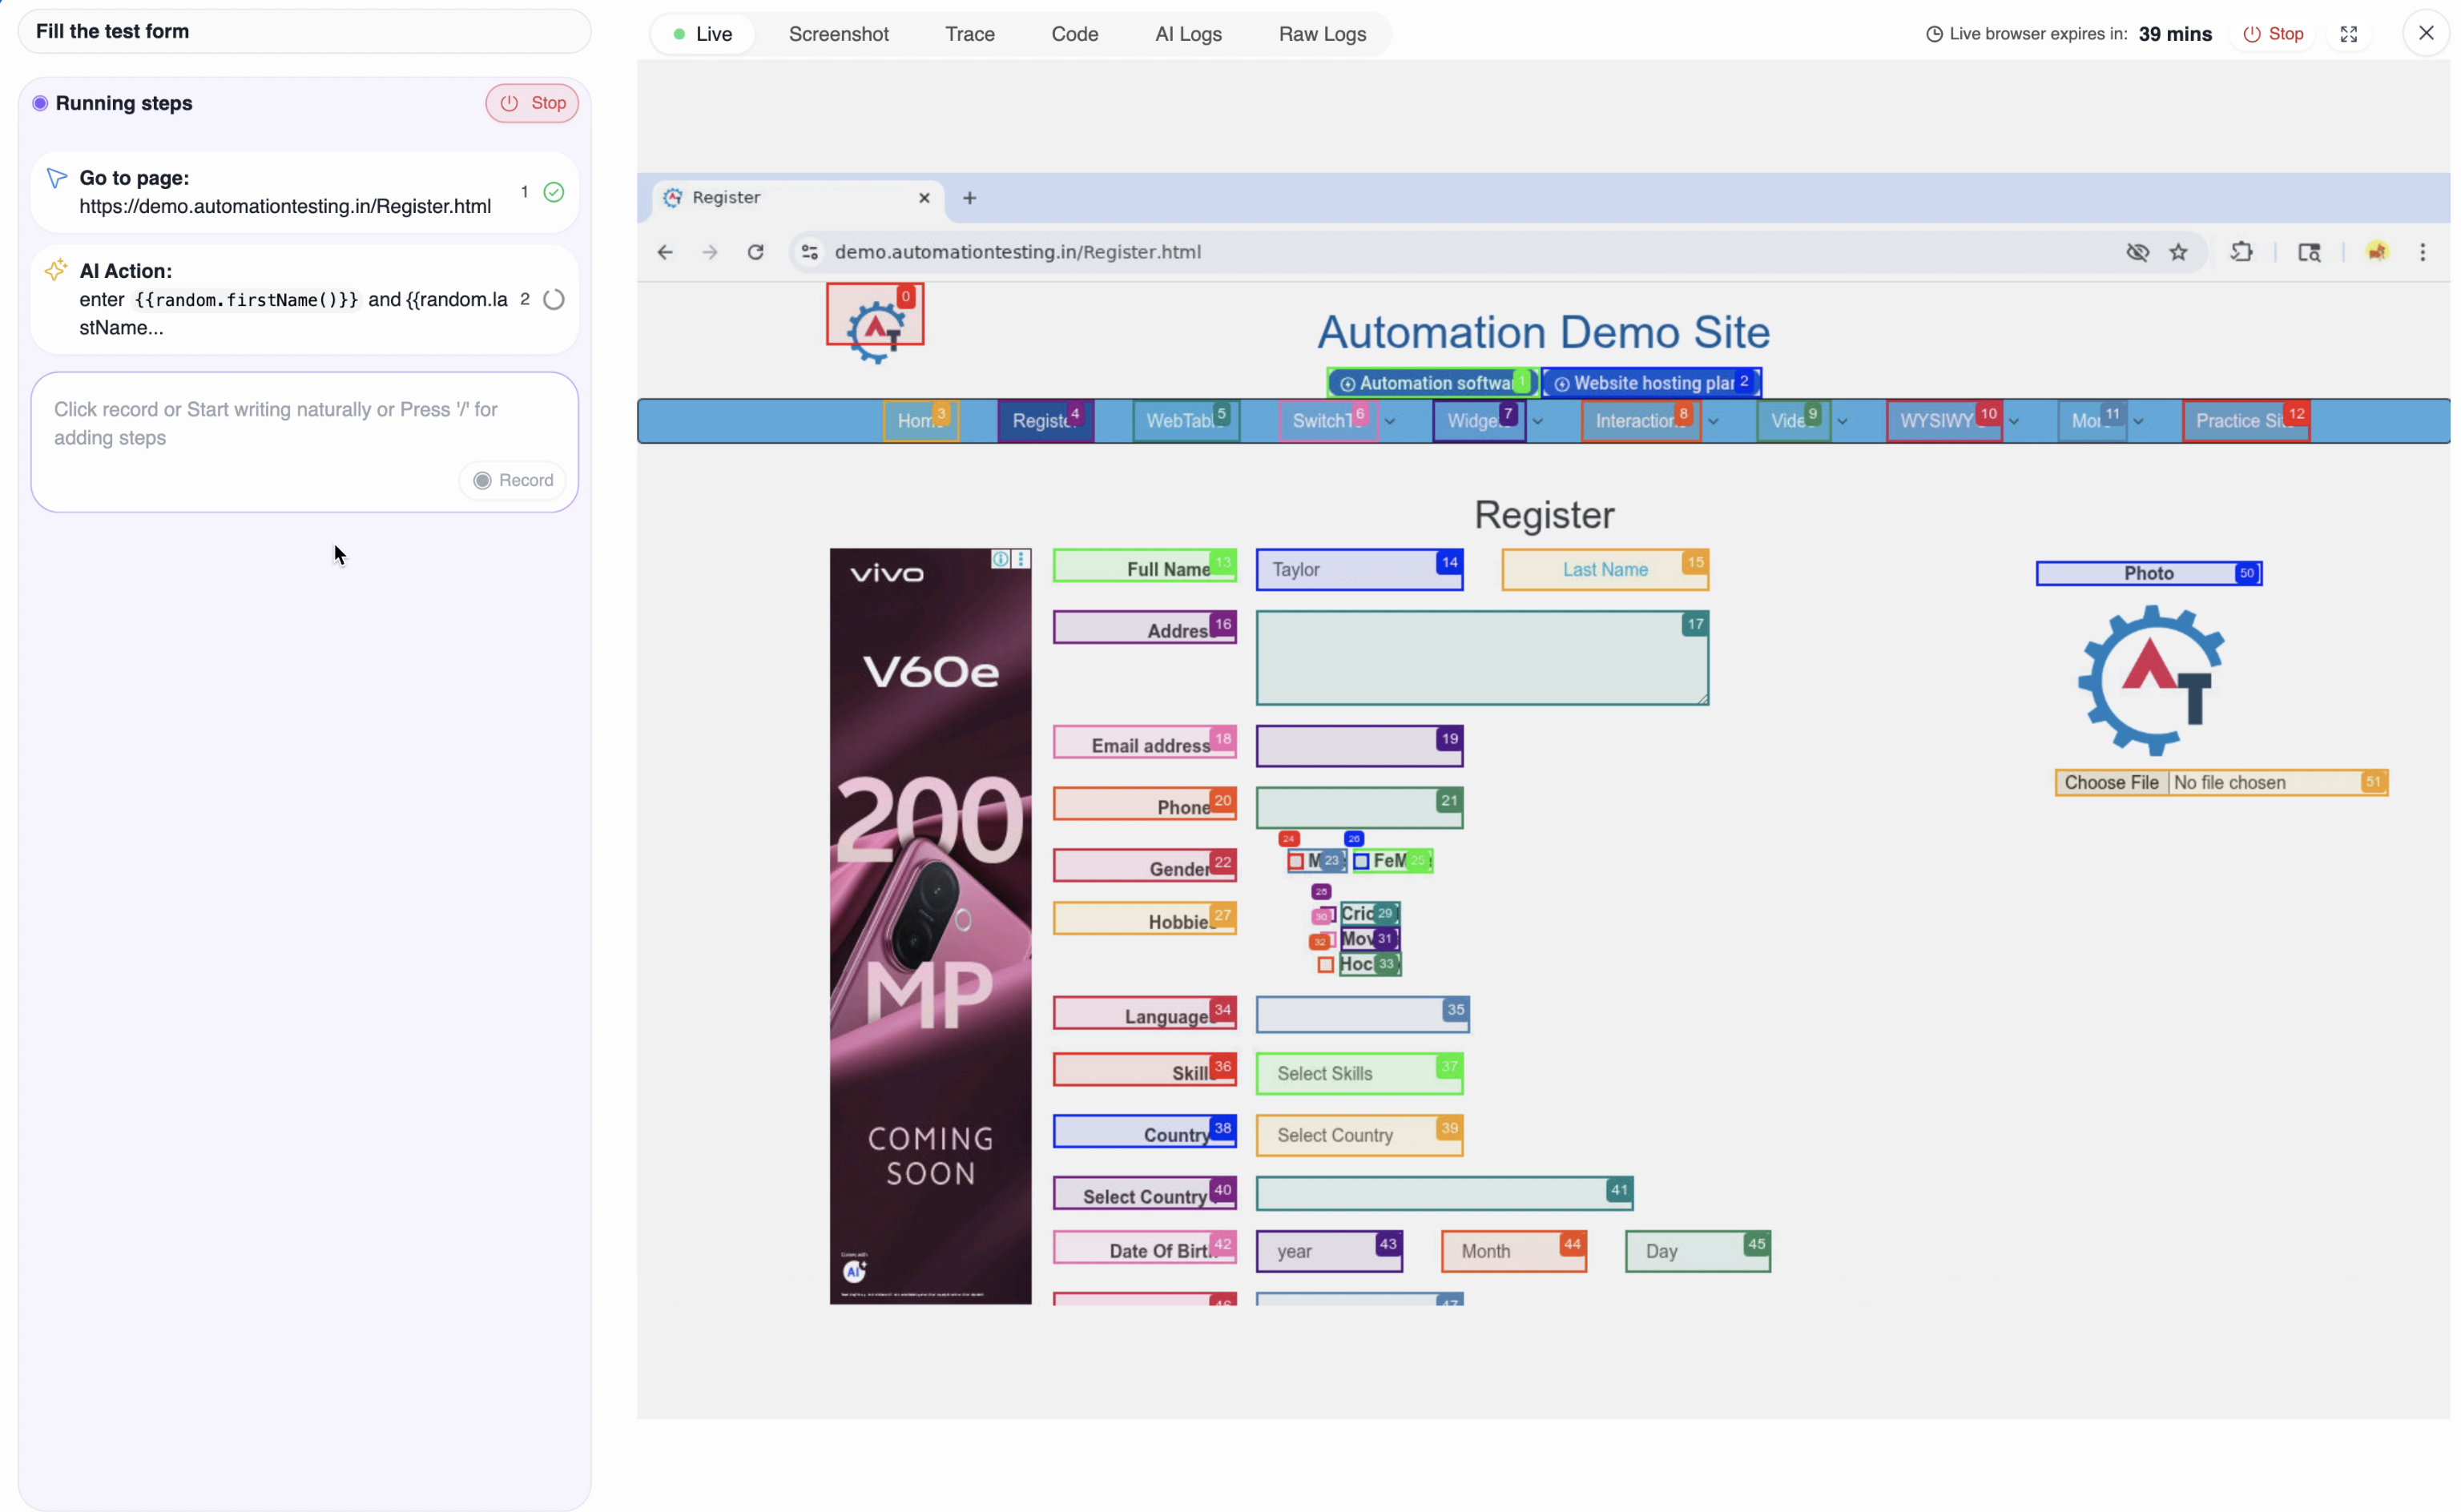2461x1512 pixels.
Task: Bookmark page with the star icon
Action: point(2178,252)
